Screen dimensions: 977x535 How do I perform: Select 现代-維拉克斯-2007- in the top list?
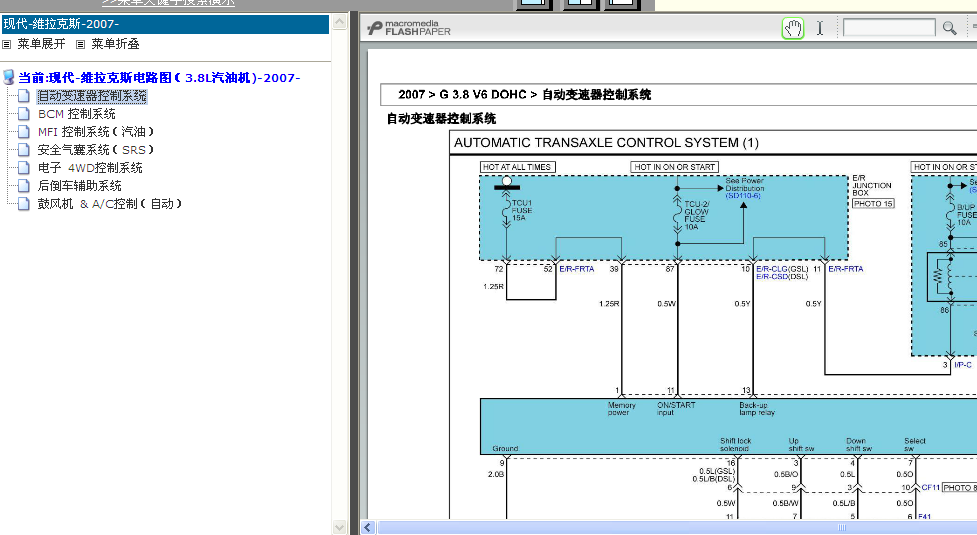point(165,24)
